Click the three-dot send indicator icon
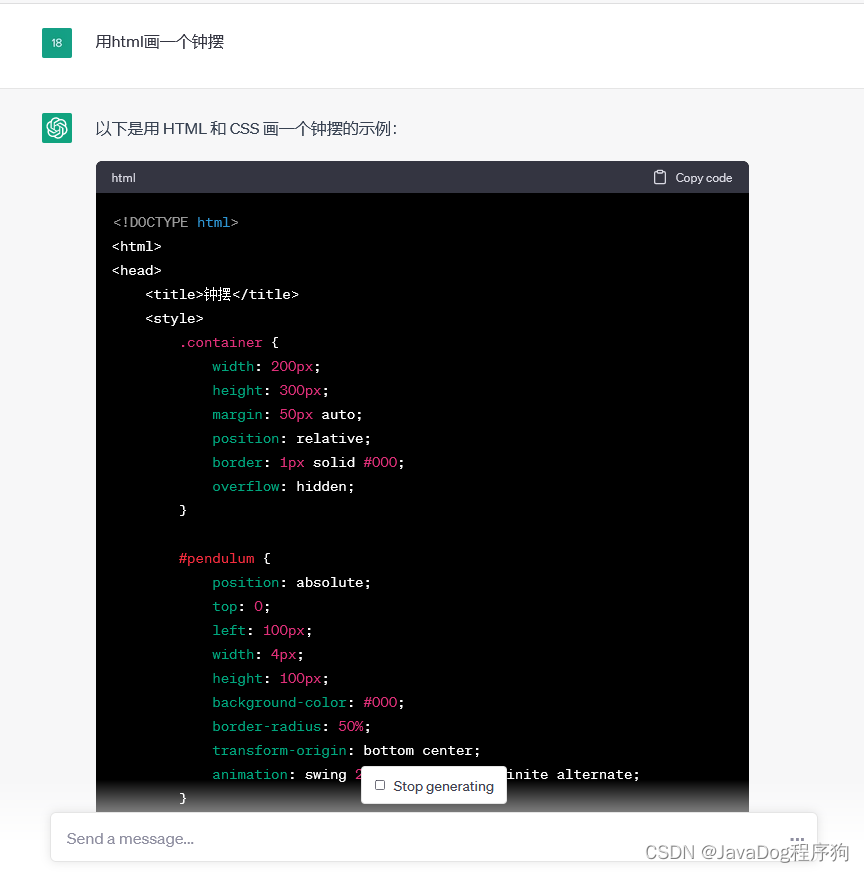This screenshot has height=872, width=864. coord(797,839)
